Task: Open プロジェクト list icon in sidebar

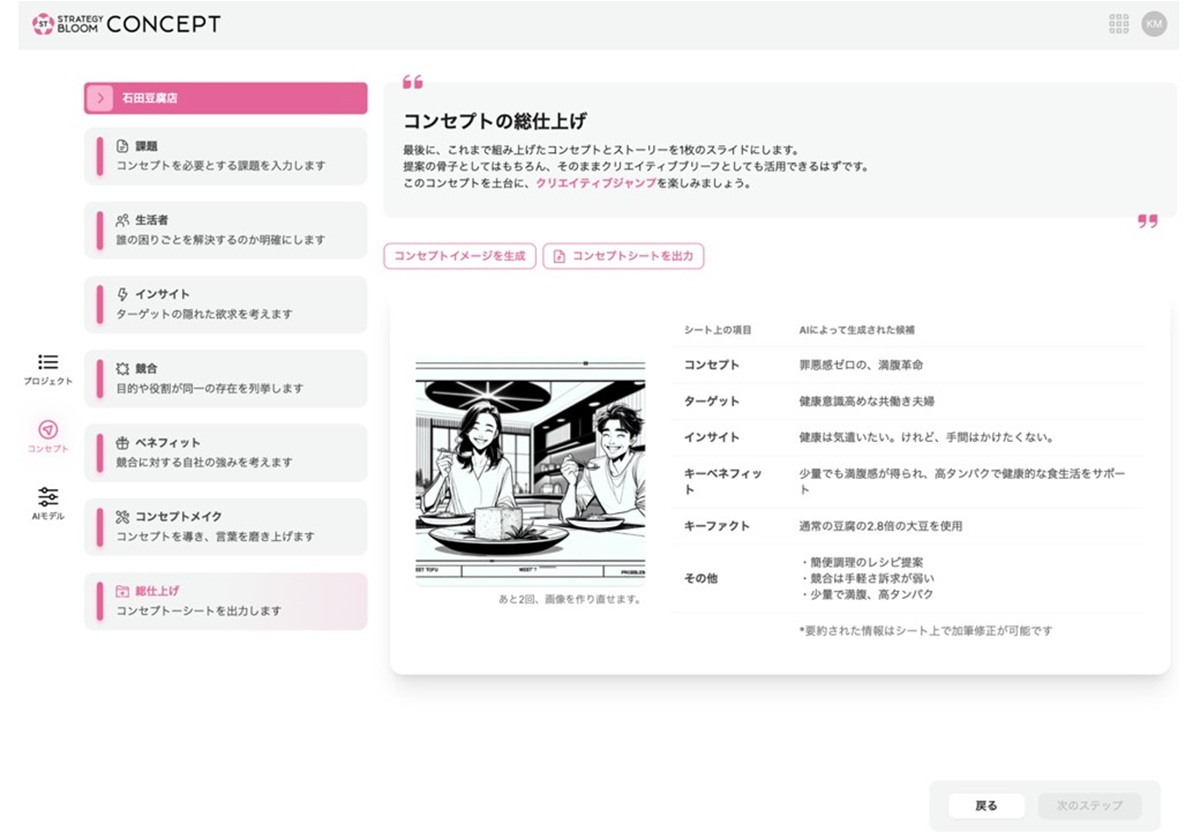Action: [x=48, y=362]
